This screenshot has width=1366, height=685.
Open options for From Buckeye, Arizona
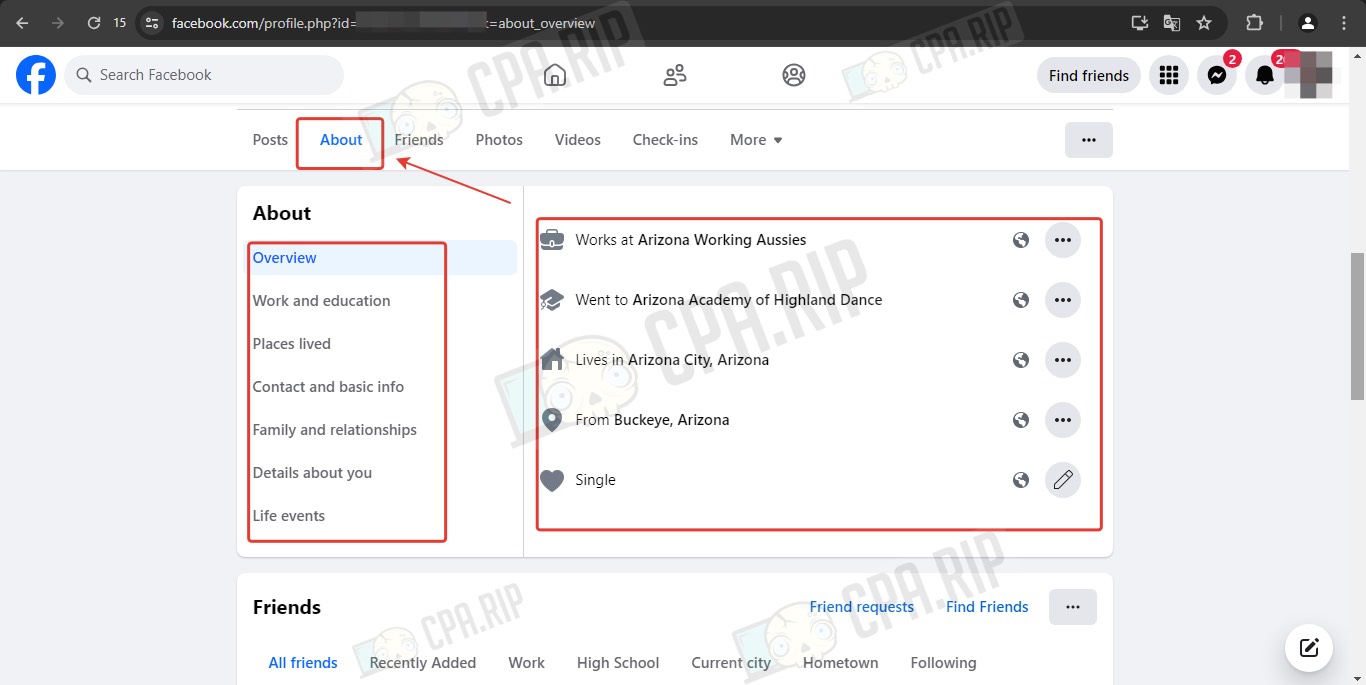click(1063, 420)
